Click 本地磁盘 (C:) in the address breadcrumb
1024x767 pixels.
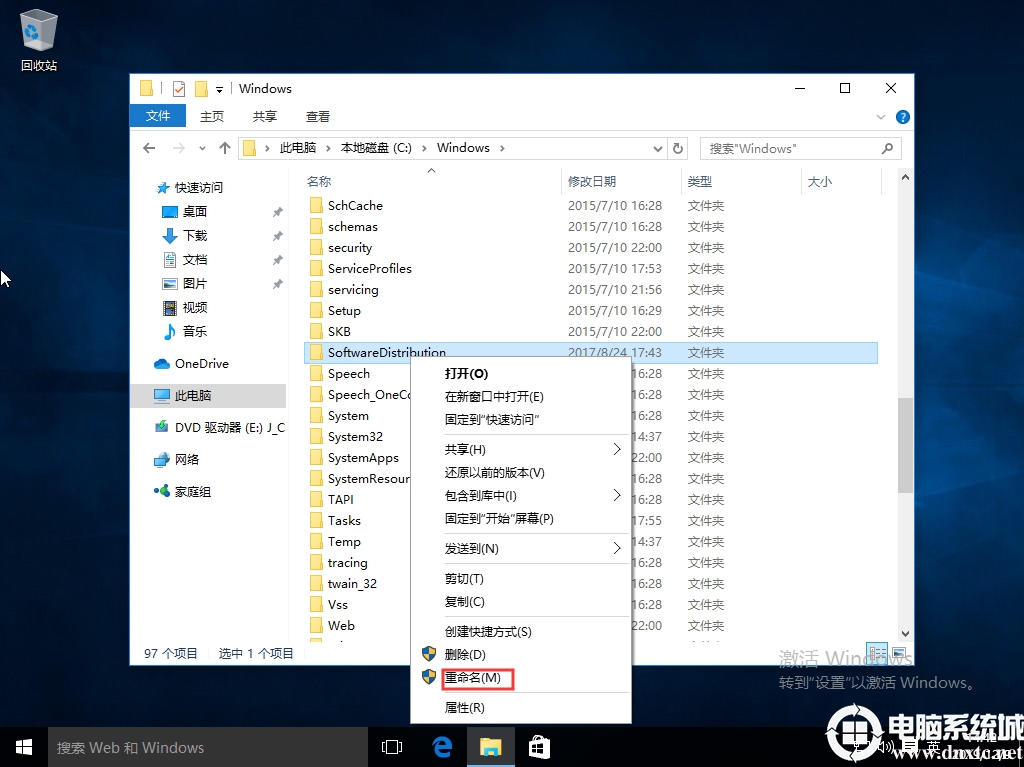(376, 148)
